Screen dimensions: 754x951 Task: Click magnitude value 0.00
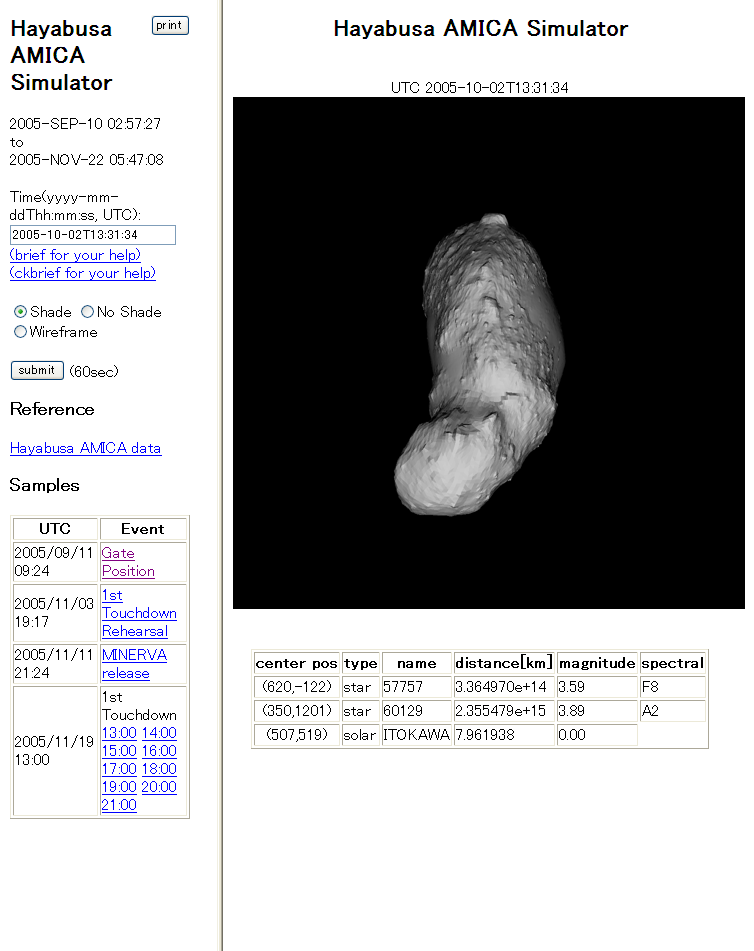coord(597,735)
